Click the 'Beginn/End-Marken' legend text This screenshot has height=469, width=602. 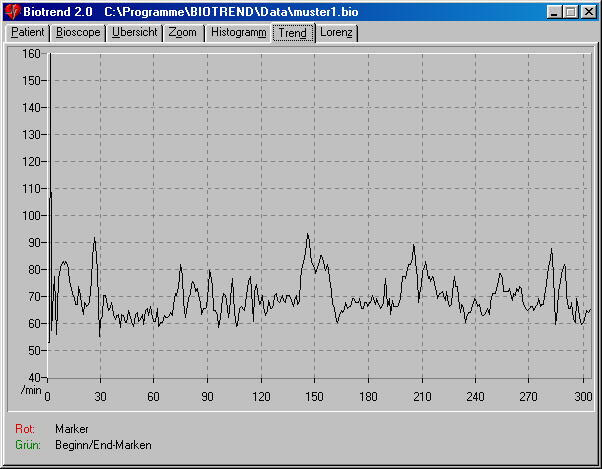103,445
